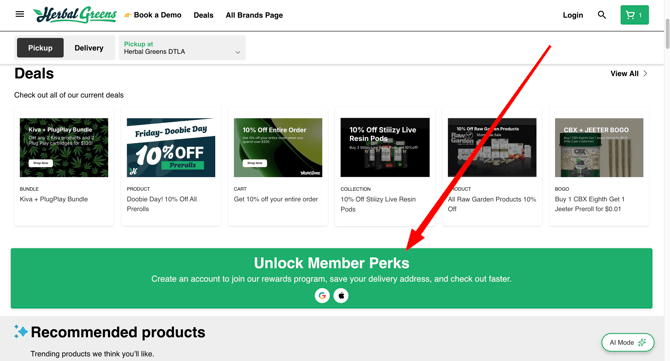Screen dimensions: 670x361
Task: Select the CBX + Jeeter BOGO deal card
Action: (599, 167)
